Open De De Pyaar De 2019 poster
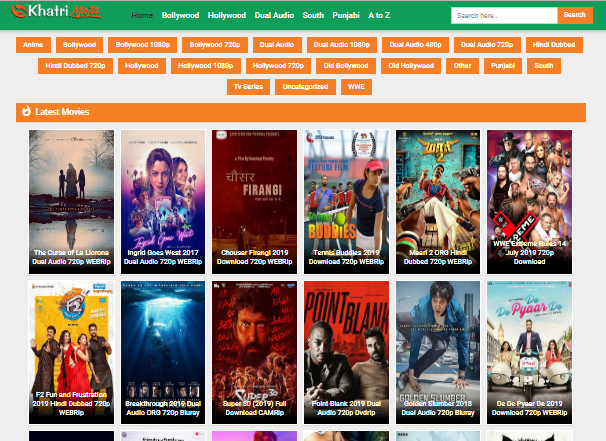The height and width of the screenshot is (441, 606). 529,352
